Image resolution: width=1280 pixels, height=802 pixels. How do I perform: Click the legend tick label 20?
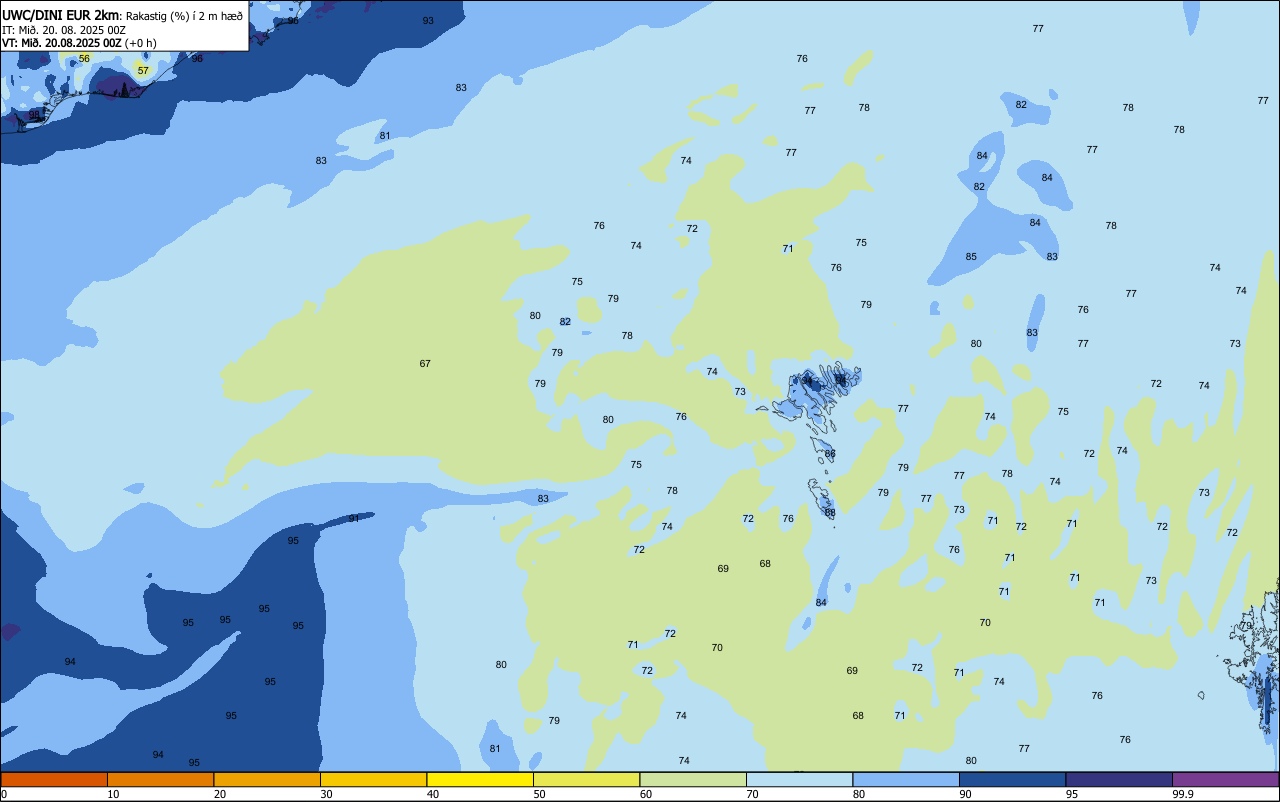(x=220, y=794)
